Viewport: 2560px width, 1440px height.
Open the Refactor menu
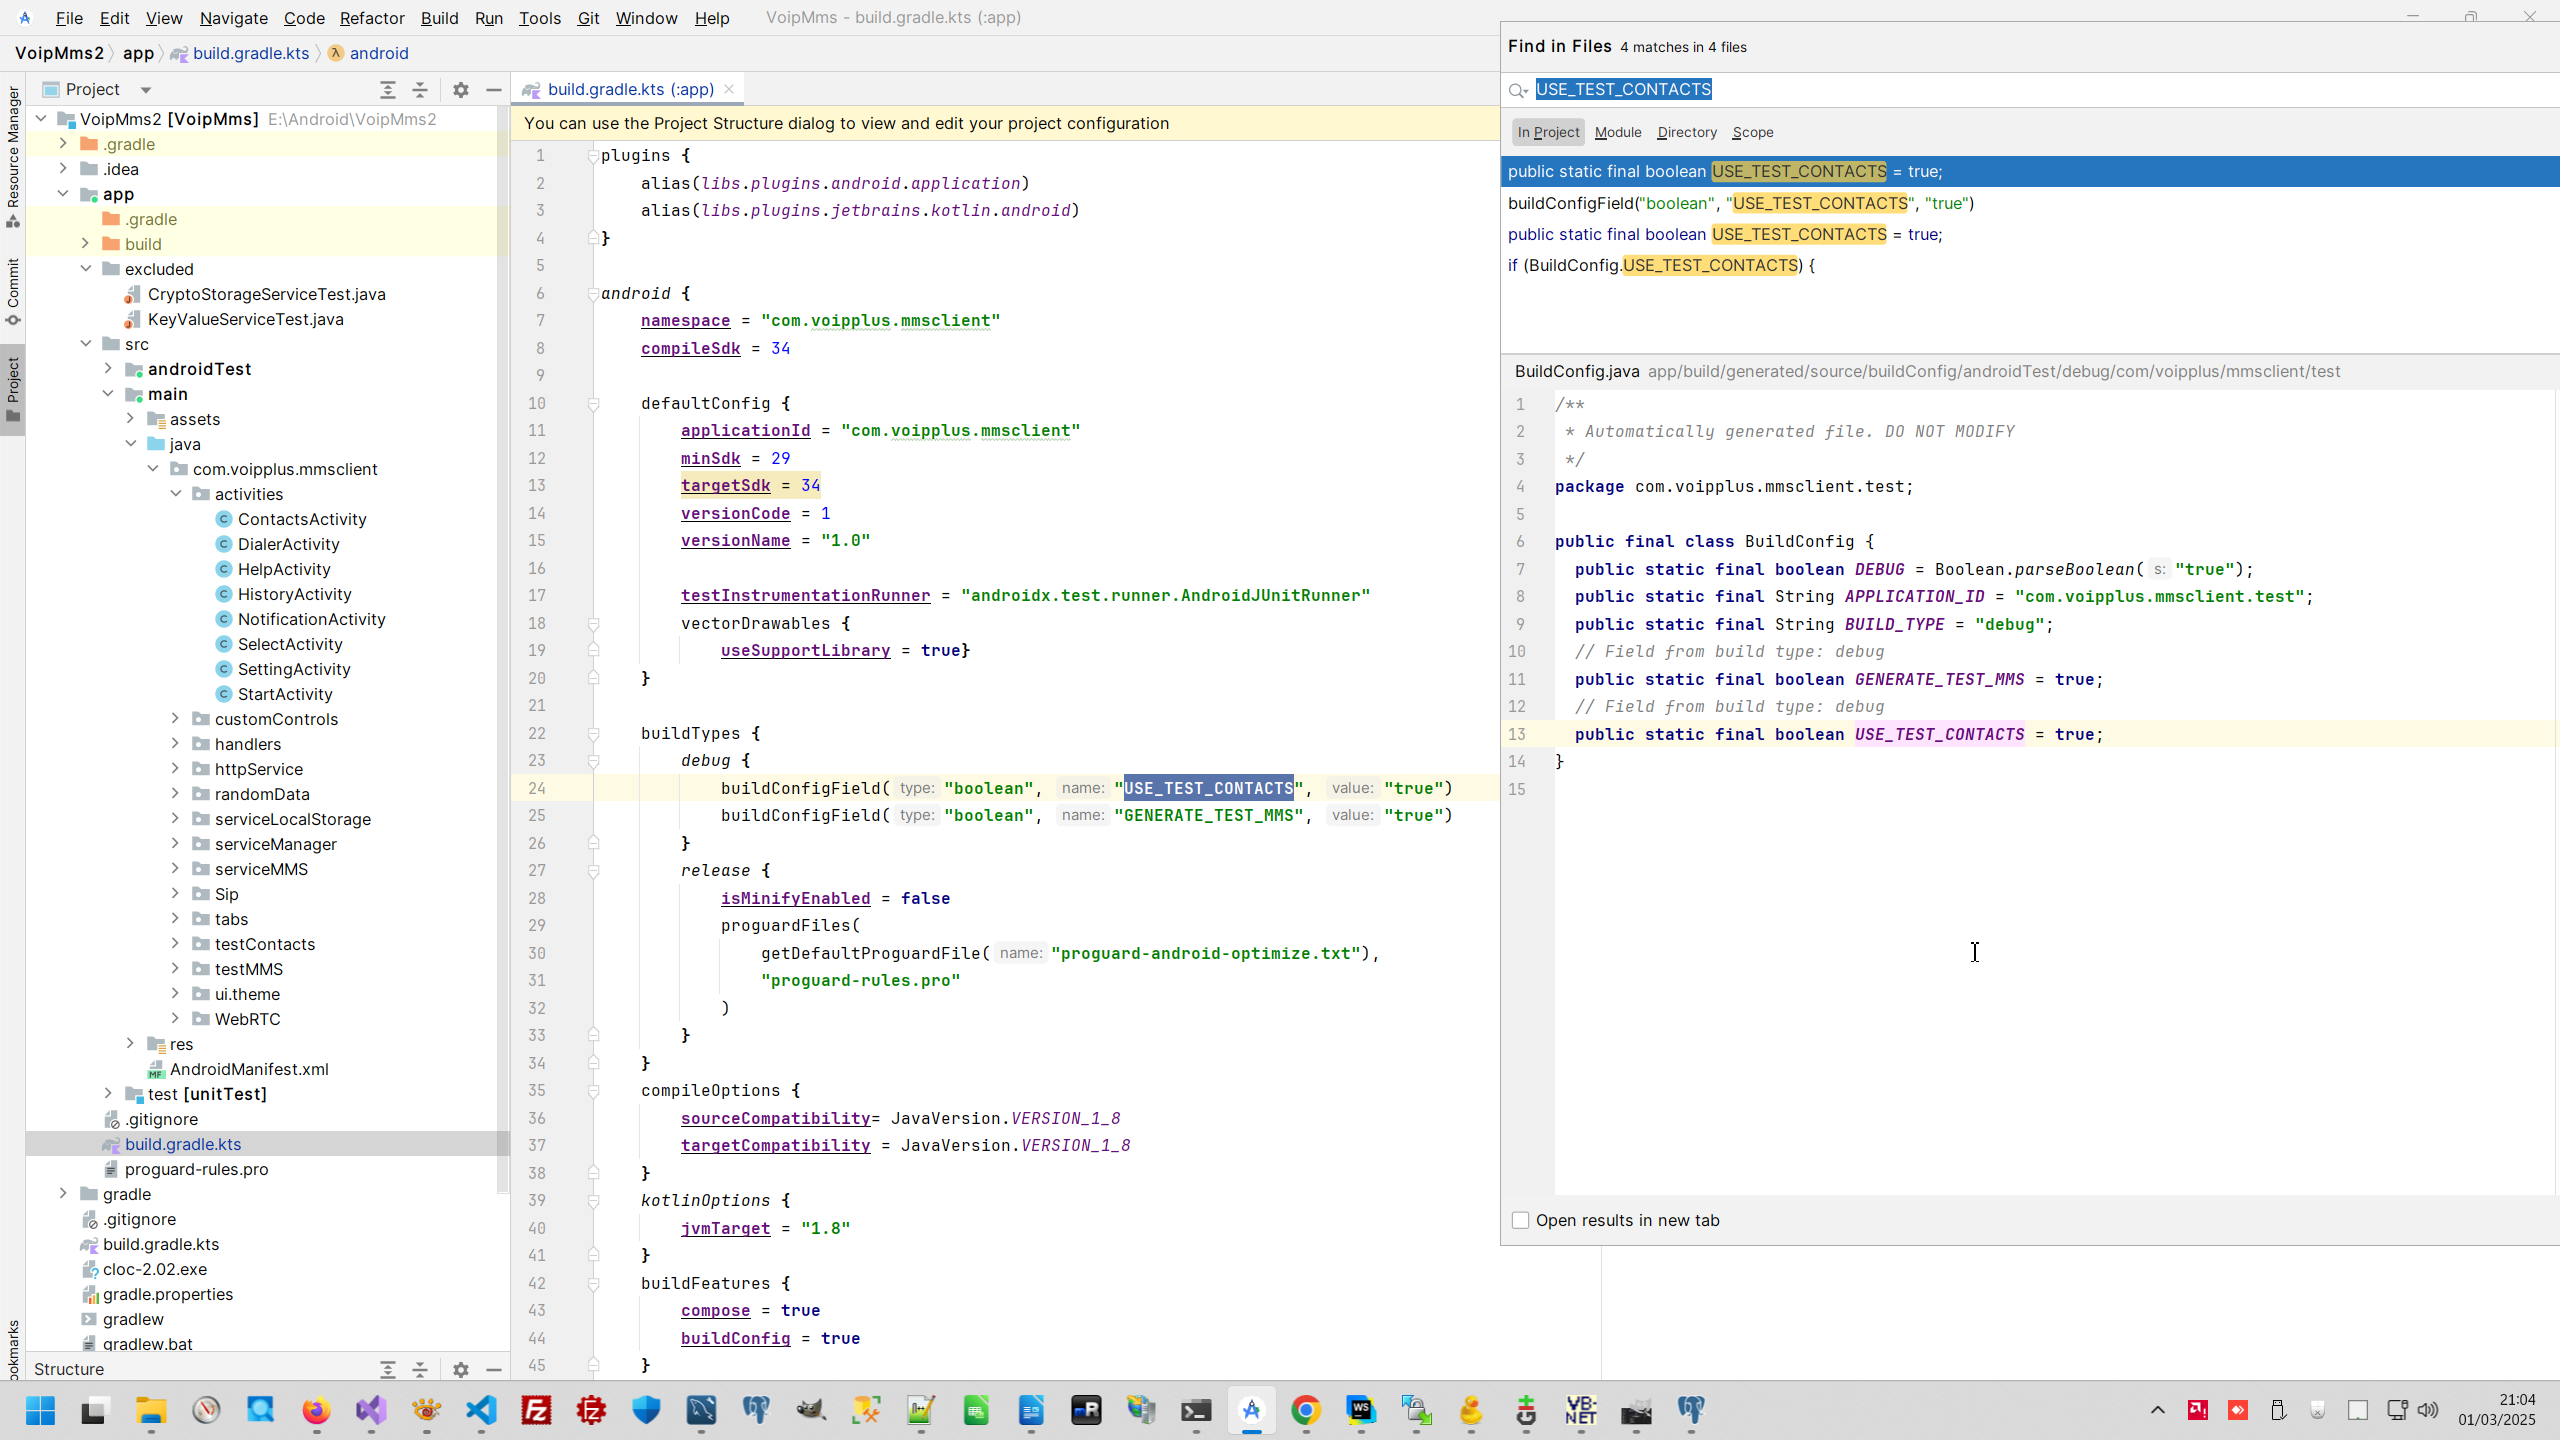point(371,18)
